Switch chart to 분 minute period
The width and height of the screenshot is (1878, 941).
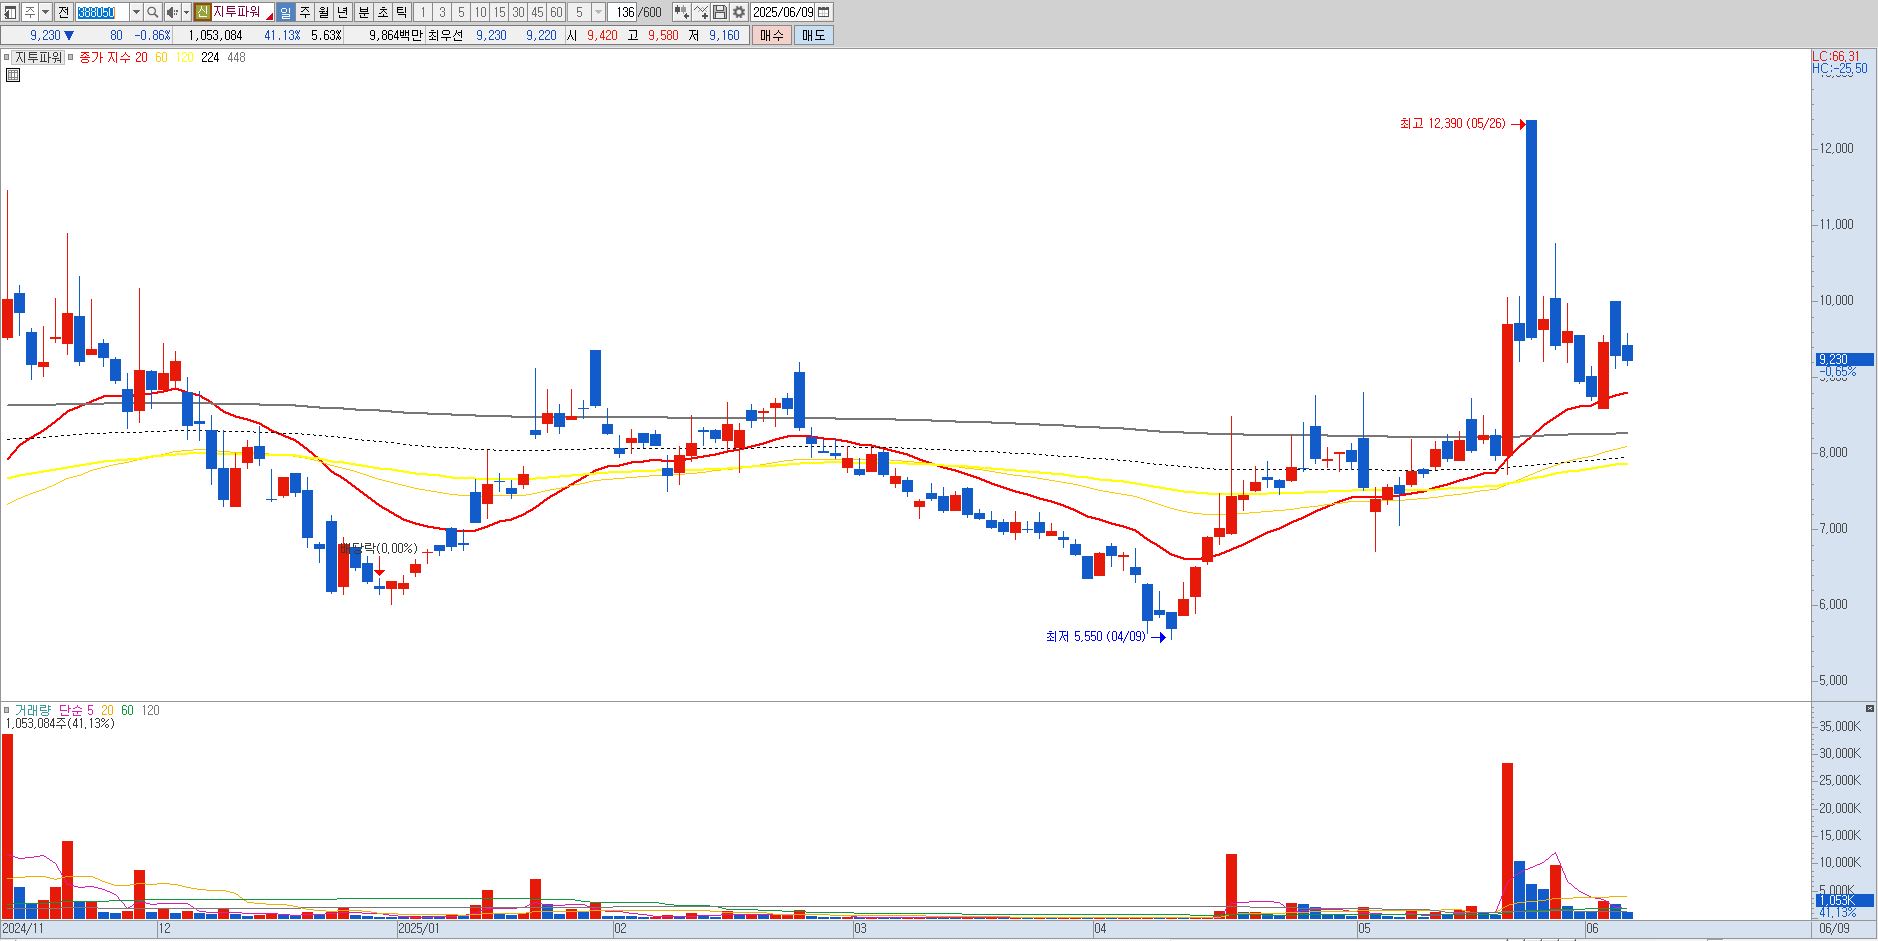363,12
